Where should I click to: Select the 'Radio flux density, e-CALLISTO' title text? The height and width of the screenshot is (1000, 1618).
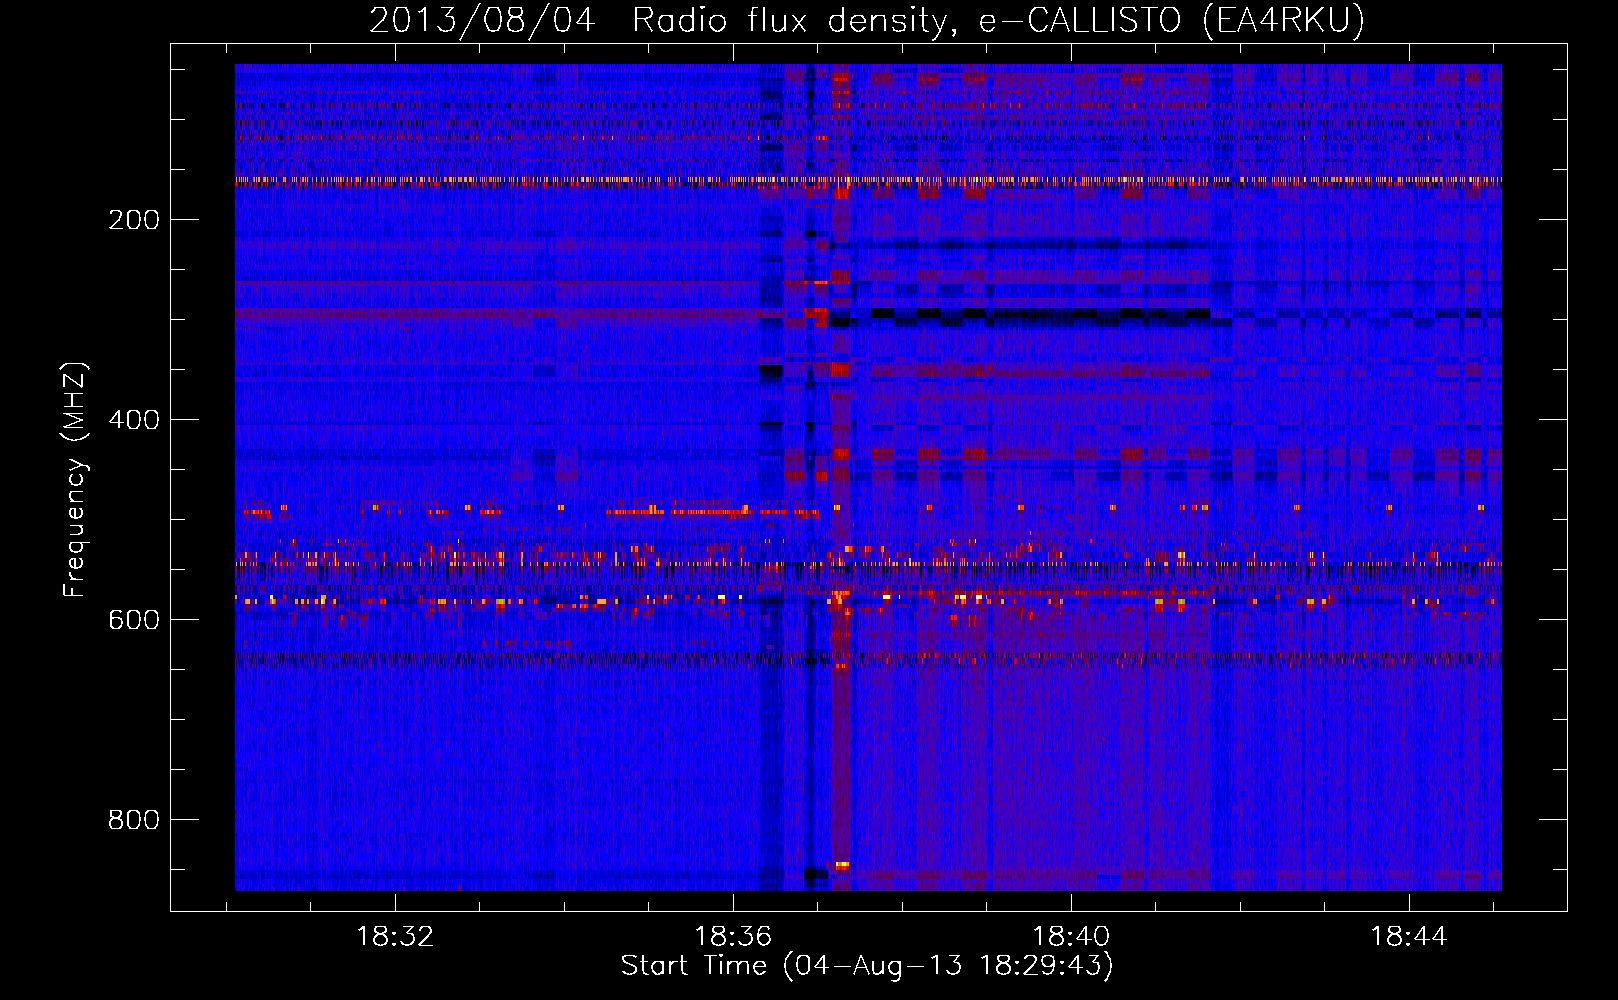pyautogui.click(x=907, y=20)
